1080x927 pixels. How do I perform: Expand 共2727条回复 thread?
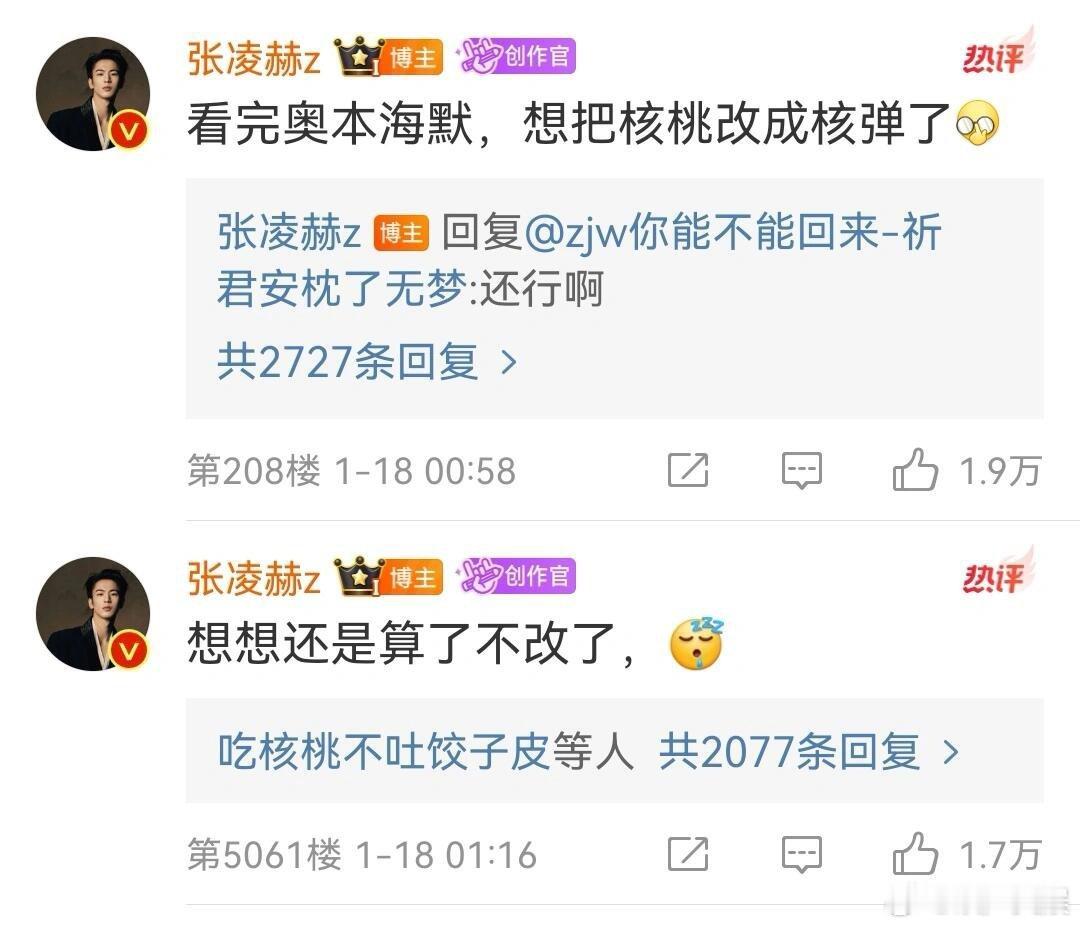click(366, 362)
